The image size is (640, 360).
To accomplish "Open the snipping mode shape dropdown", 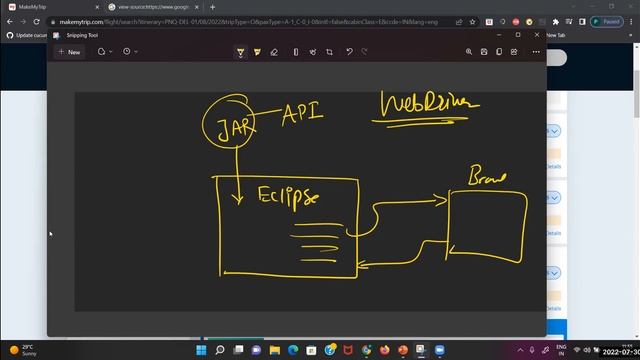I will click(x=104, y=52).
